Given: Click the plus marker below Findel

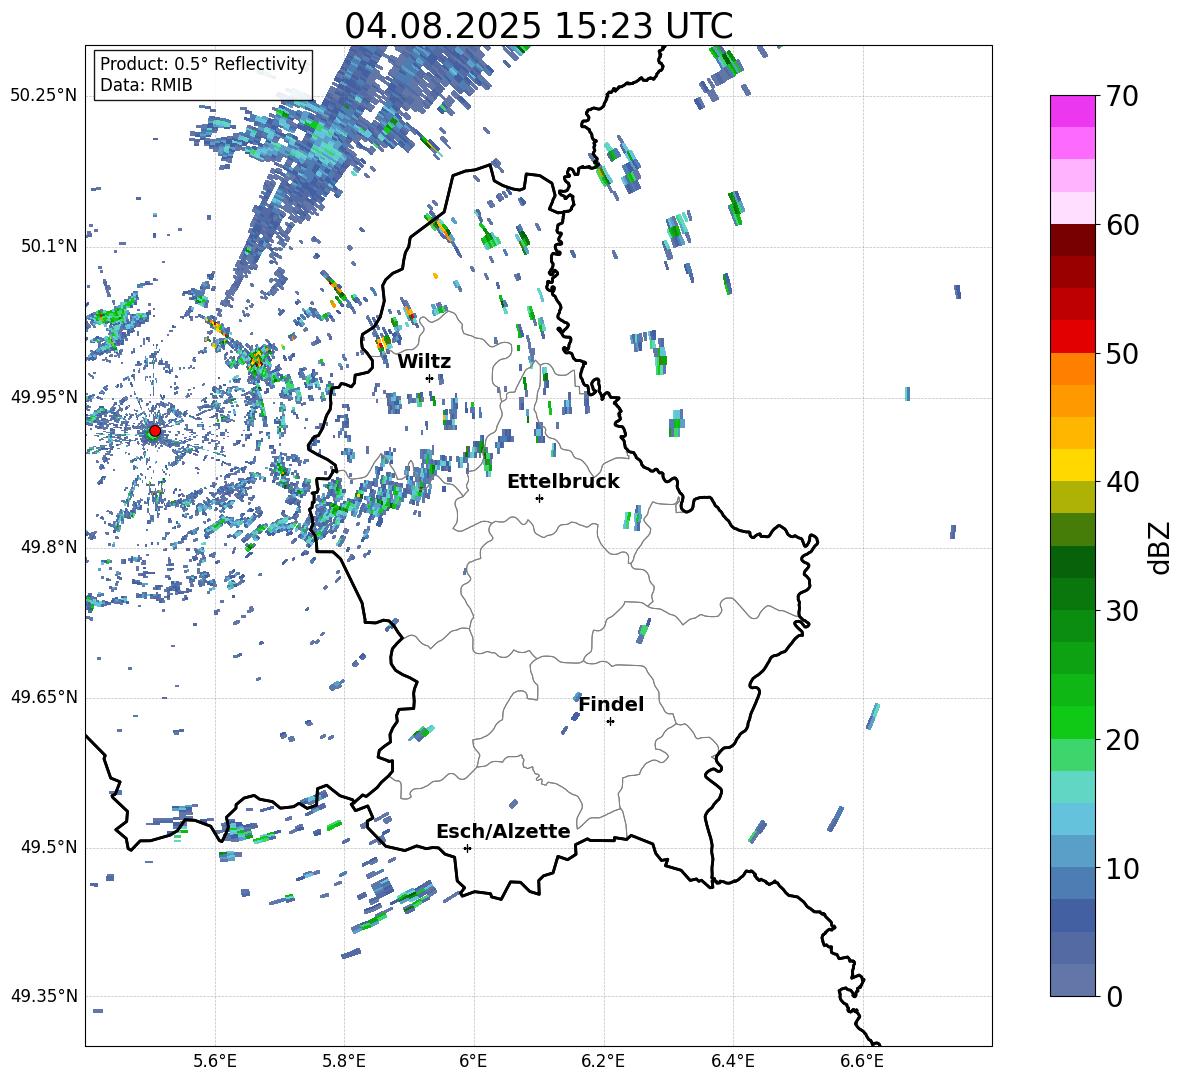Looking at the screenshot, I should pos(610,722).
